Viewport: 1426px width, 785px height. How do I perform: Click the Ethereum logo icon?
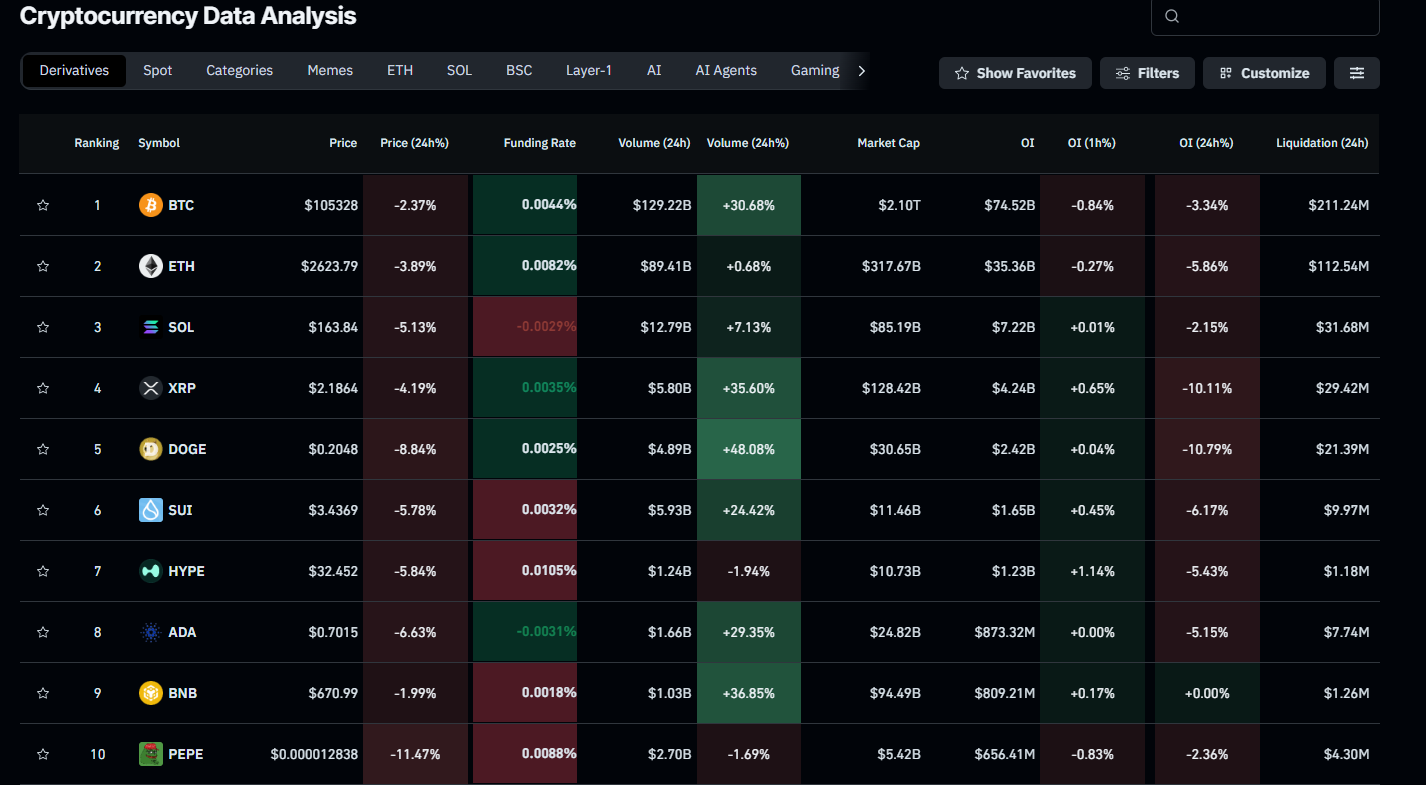coord(151,266)
